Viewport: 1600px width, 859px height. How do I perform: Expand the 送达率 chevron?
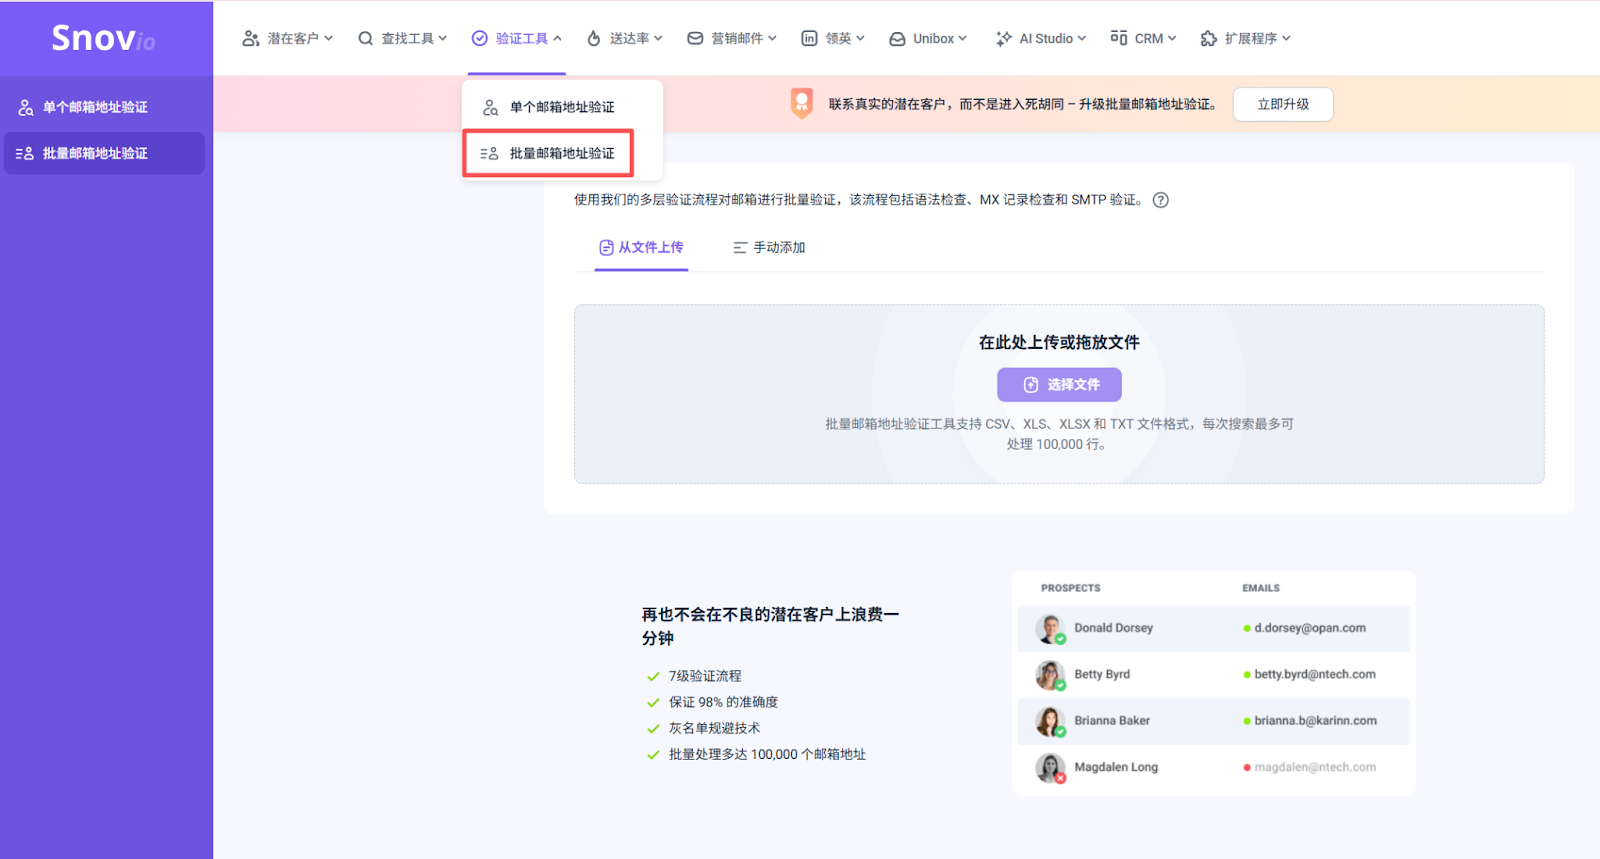pyautogui.click(x=658, y=38)
